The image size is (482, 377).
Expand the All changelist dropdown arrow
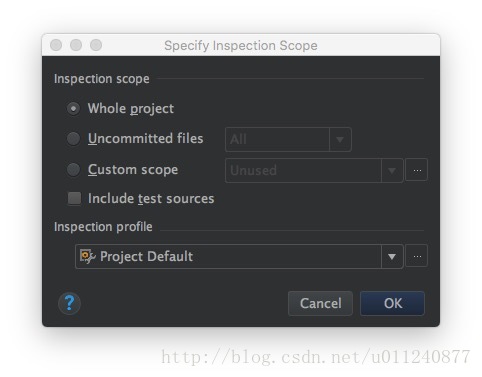pos(340,139)
